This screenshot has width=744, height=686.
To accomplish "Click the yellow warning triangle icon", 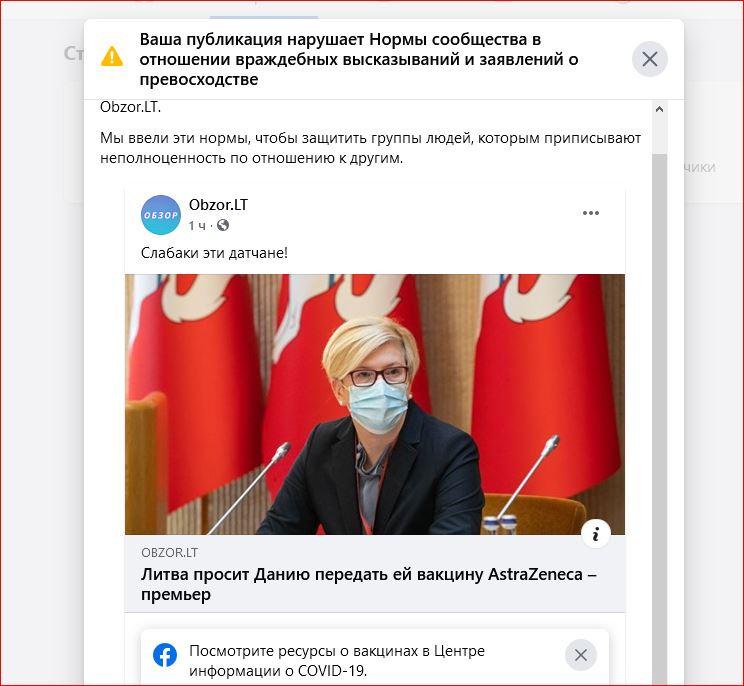I will tap(112, 56).
